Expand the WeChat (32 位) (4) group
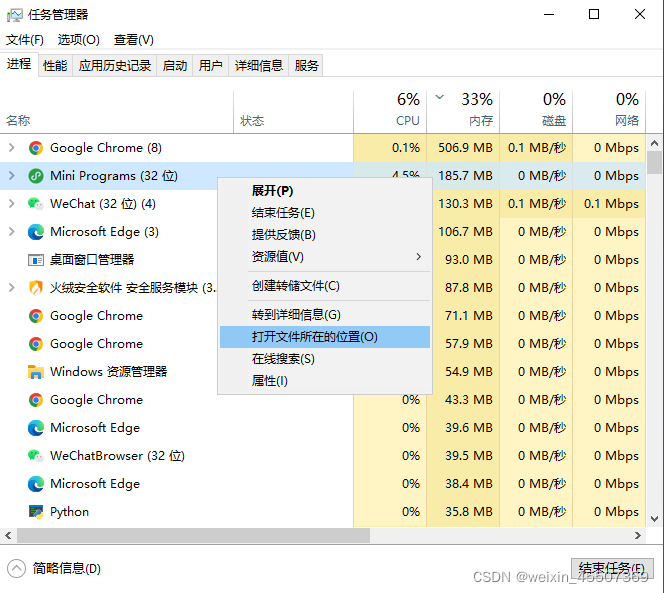The height and width of the screenshot is (593, 664). click(12, 204)
